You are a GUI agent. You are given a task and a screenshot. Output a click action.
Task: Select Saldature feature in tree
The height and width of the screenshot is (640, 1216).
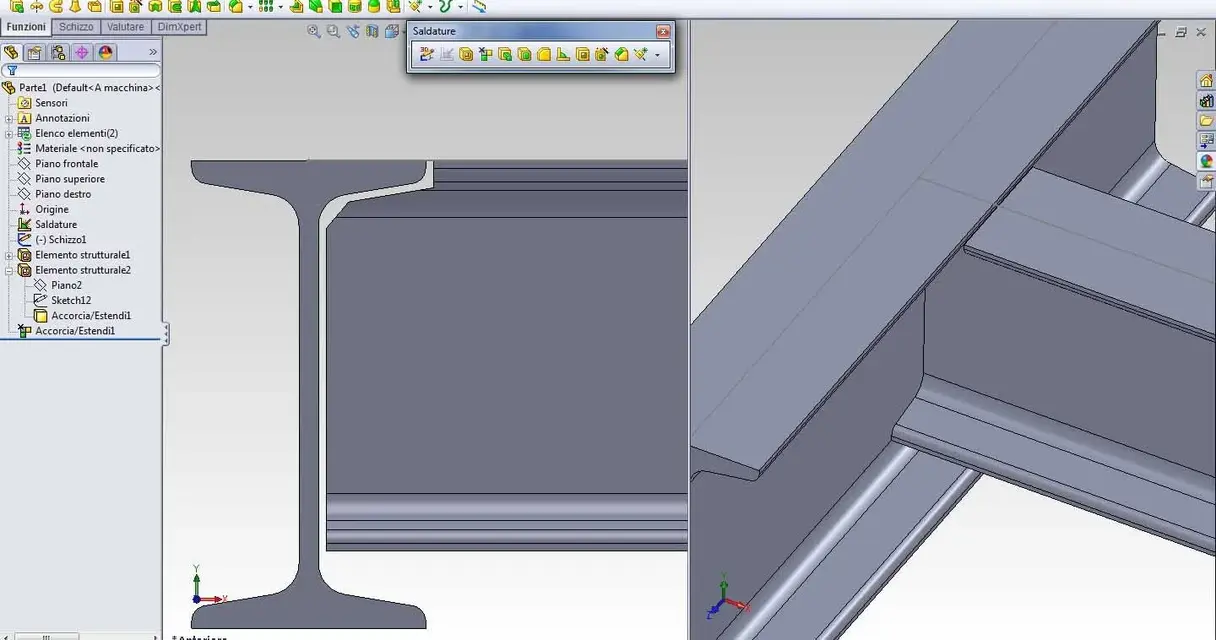click(56, 225)
